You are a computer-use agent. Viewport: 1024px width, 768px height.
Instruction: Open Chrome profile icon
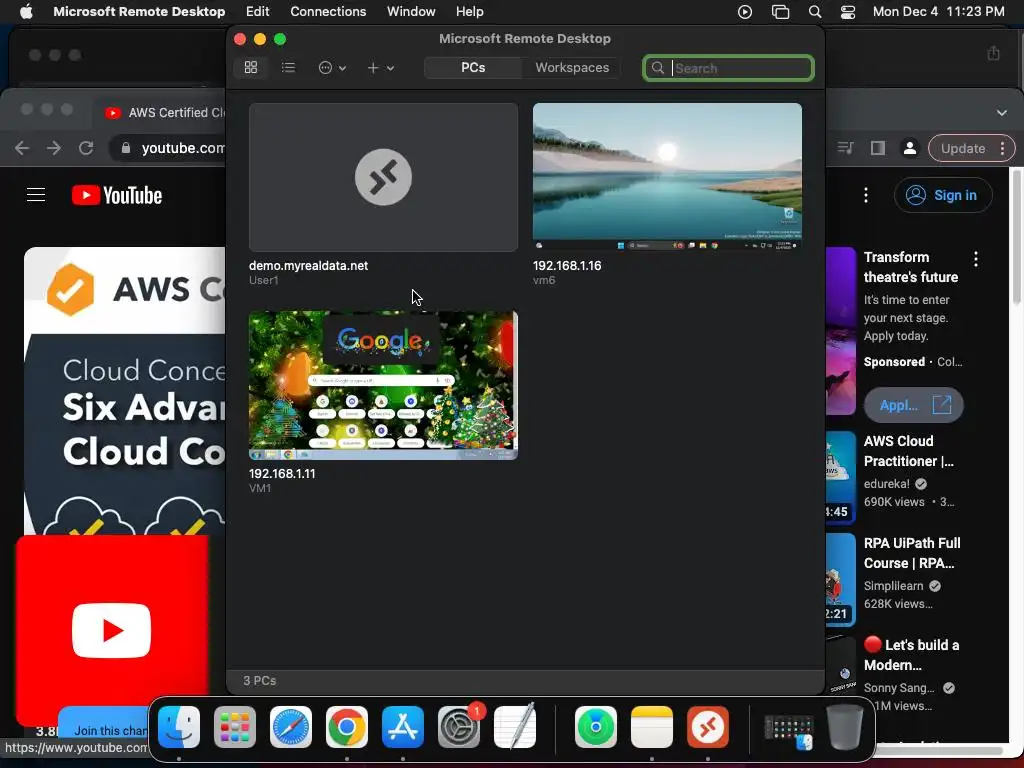(910, 148)
